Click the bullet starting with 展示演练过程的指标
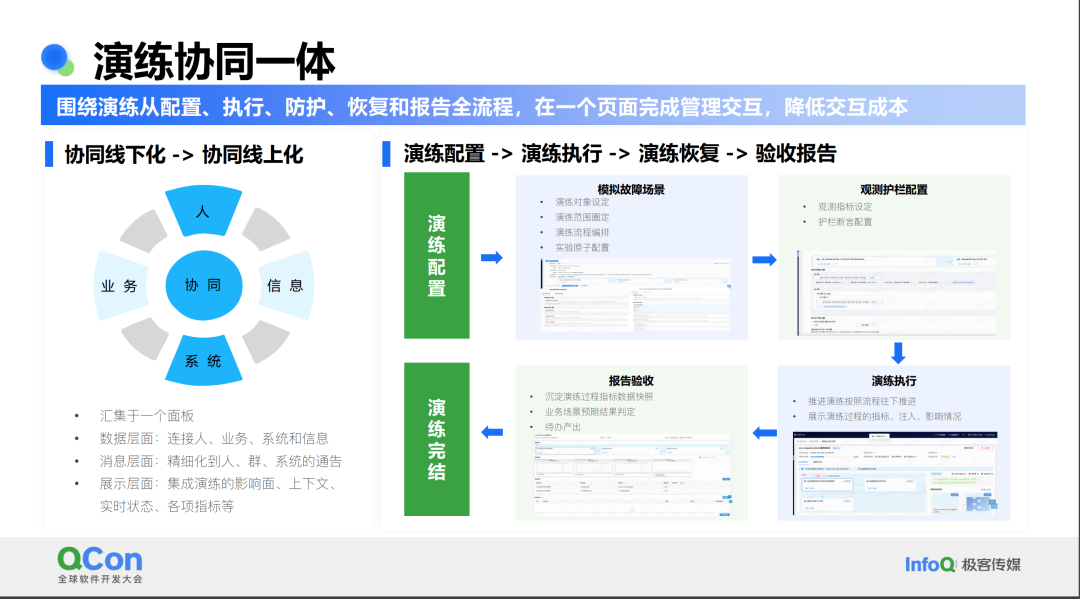The height and width of the screenshot is (599, 1080). click(x=884, y=416)
